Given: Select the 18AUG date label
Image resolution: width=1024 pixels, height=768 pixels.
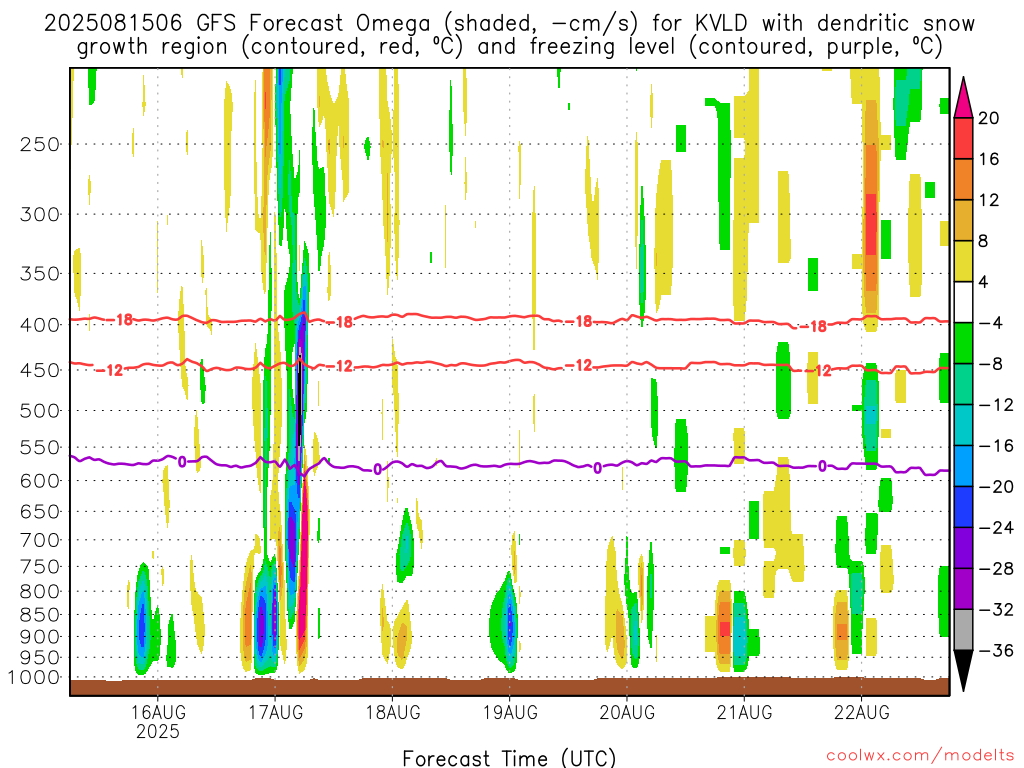Looking at the screenshot, I should point(392,712).
